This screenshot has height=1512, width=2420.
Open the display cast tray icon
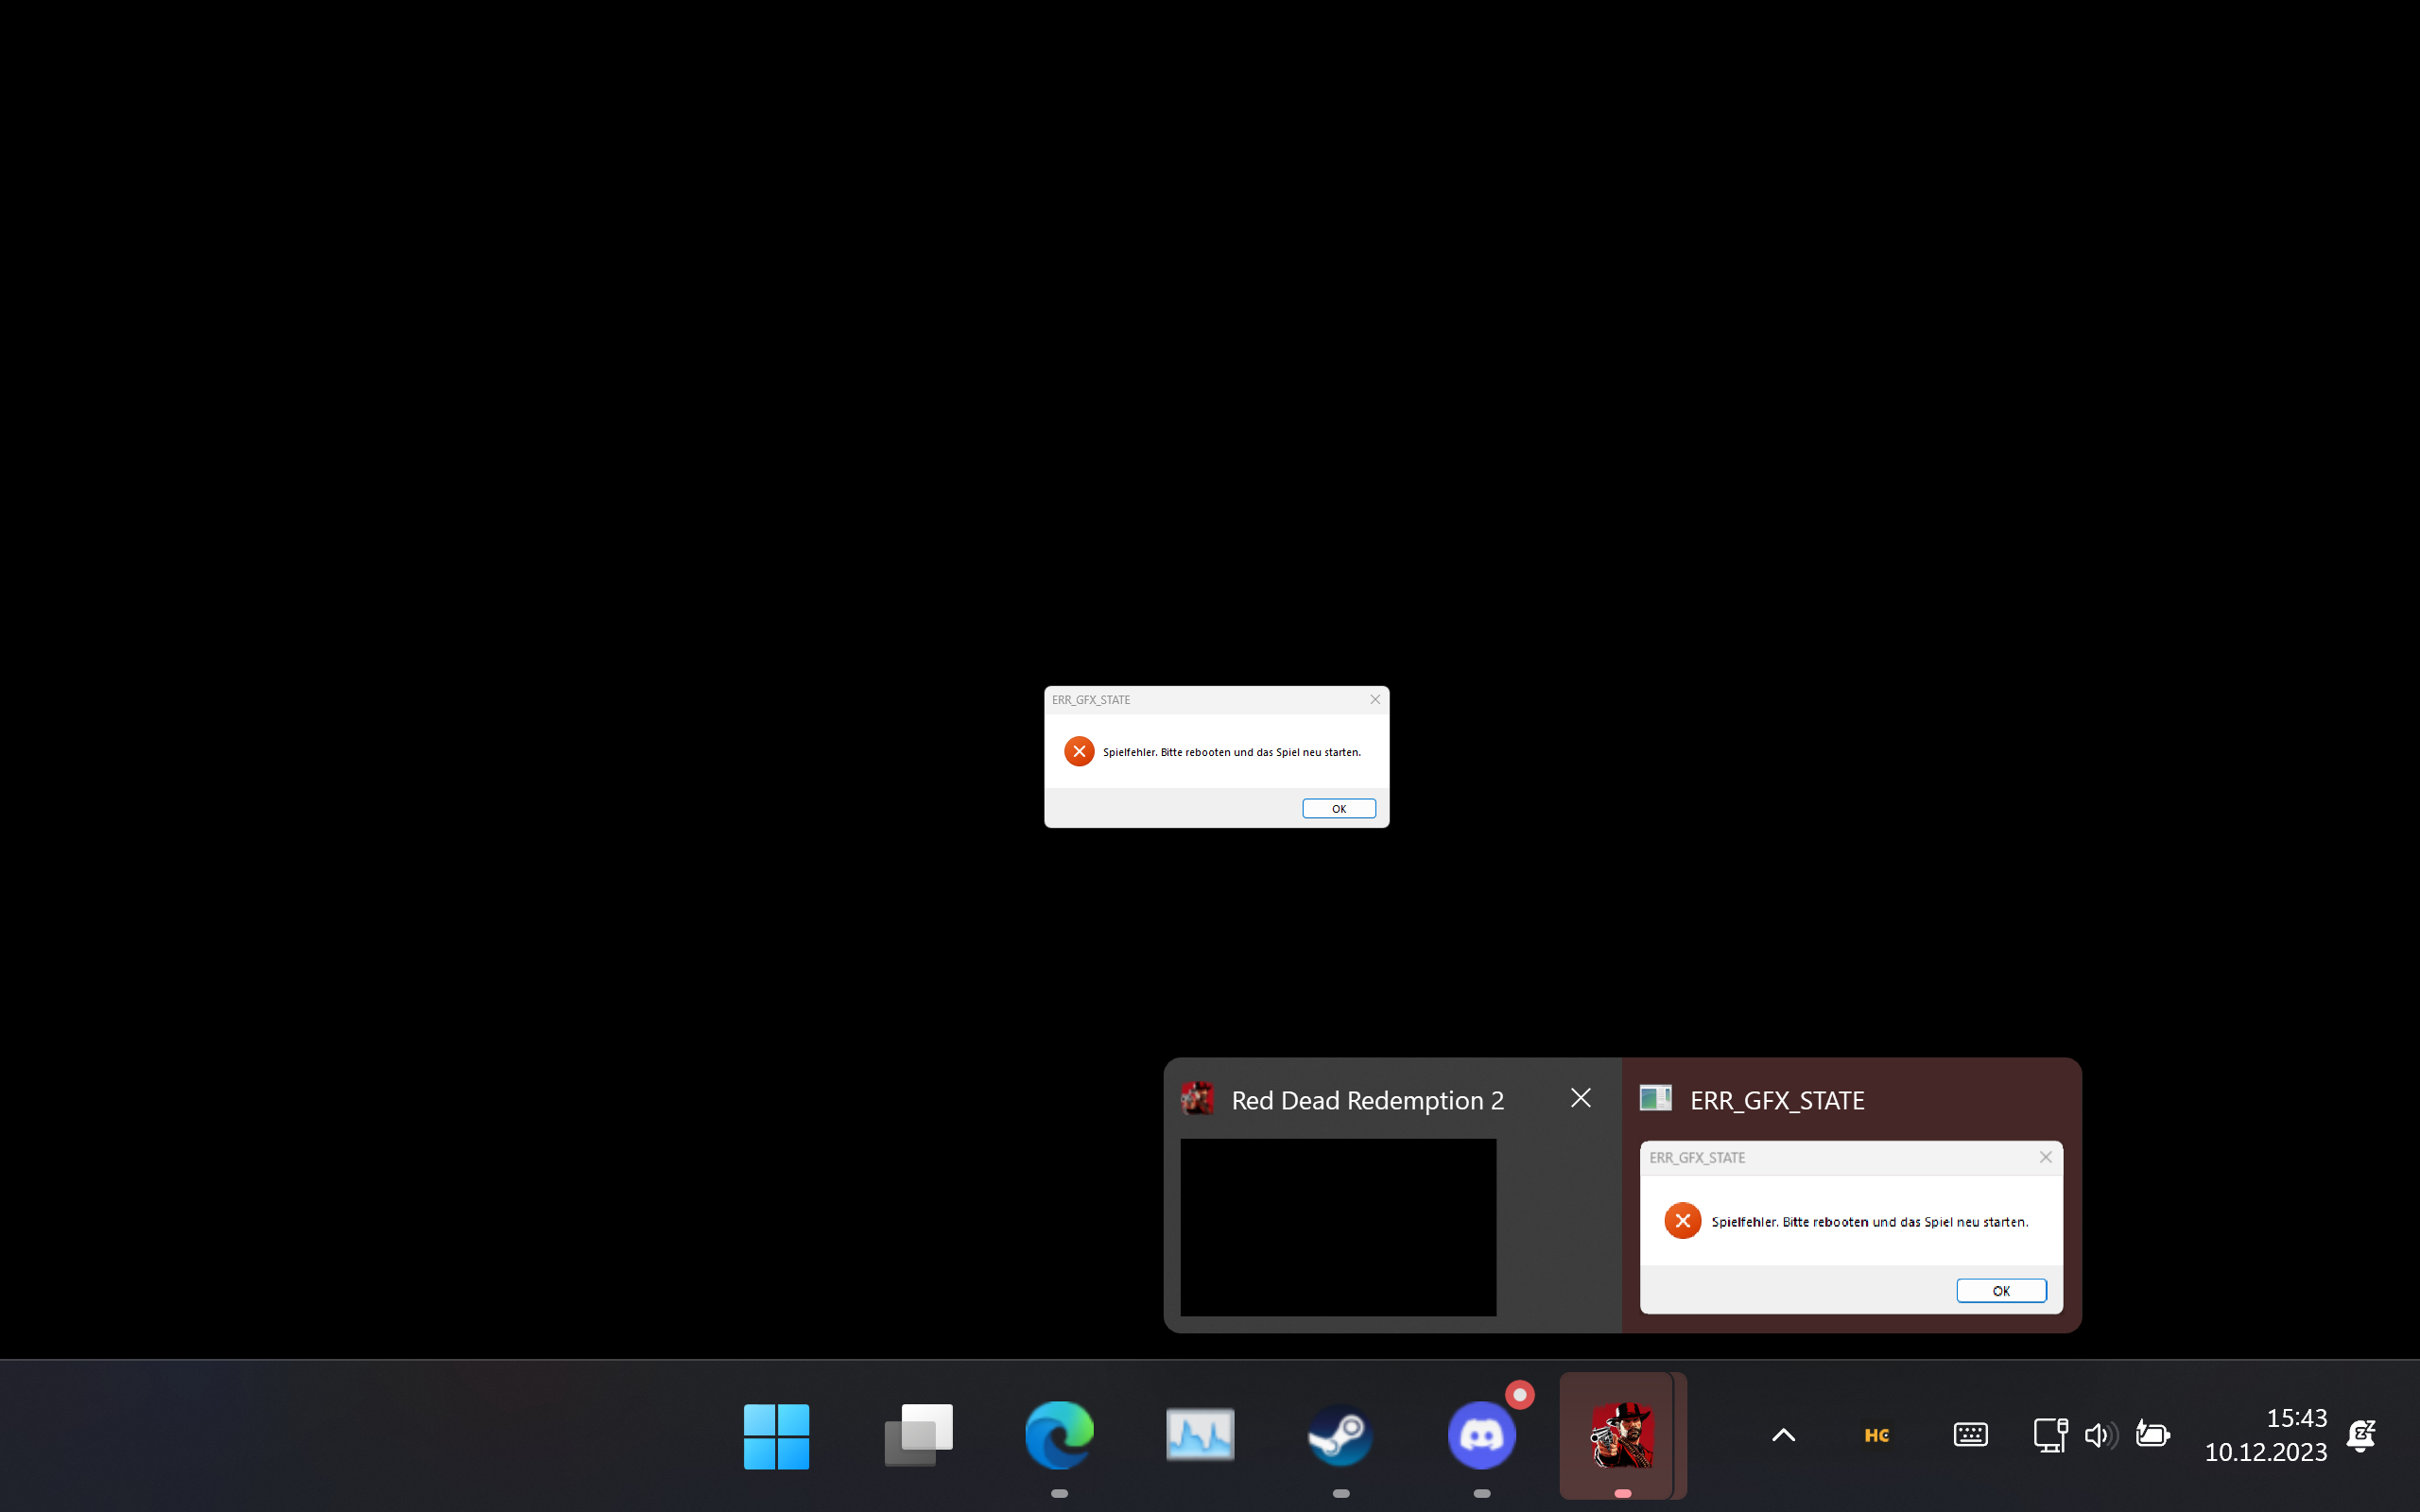[x=2049, y=1434]
